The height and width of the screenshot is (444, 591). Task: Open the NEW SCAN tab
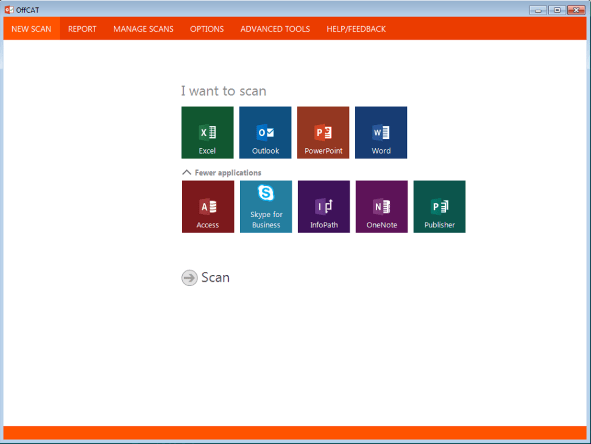coord(31,29)
